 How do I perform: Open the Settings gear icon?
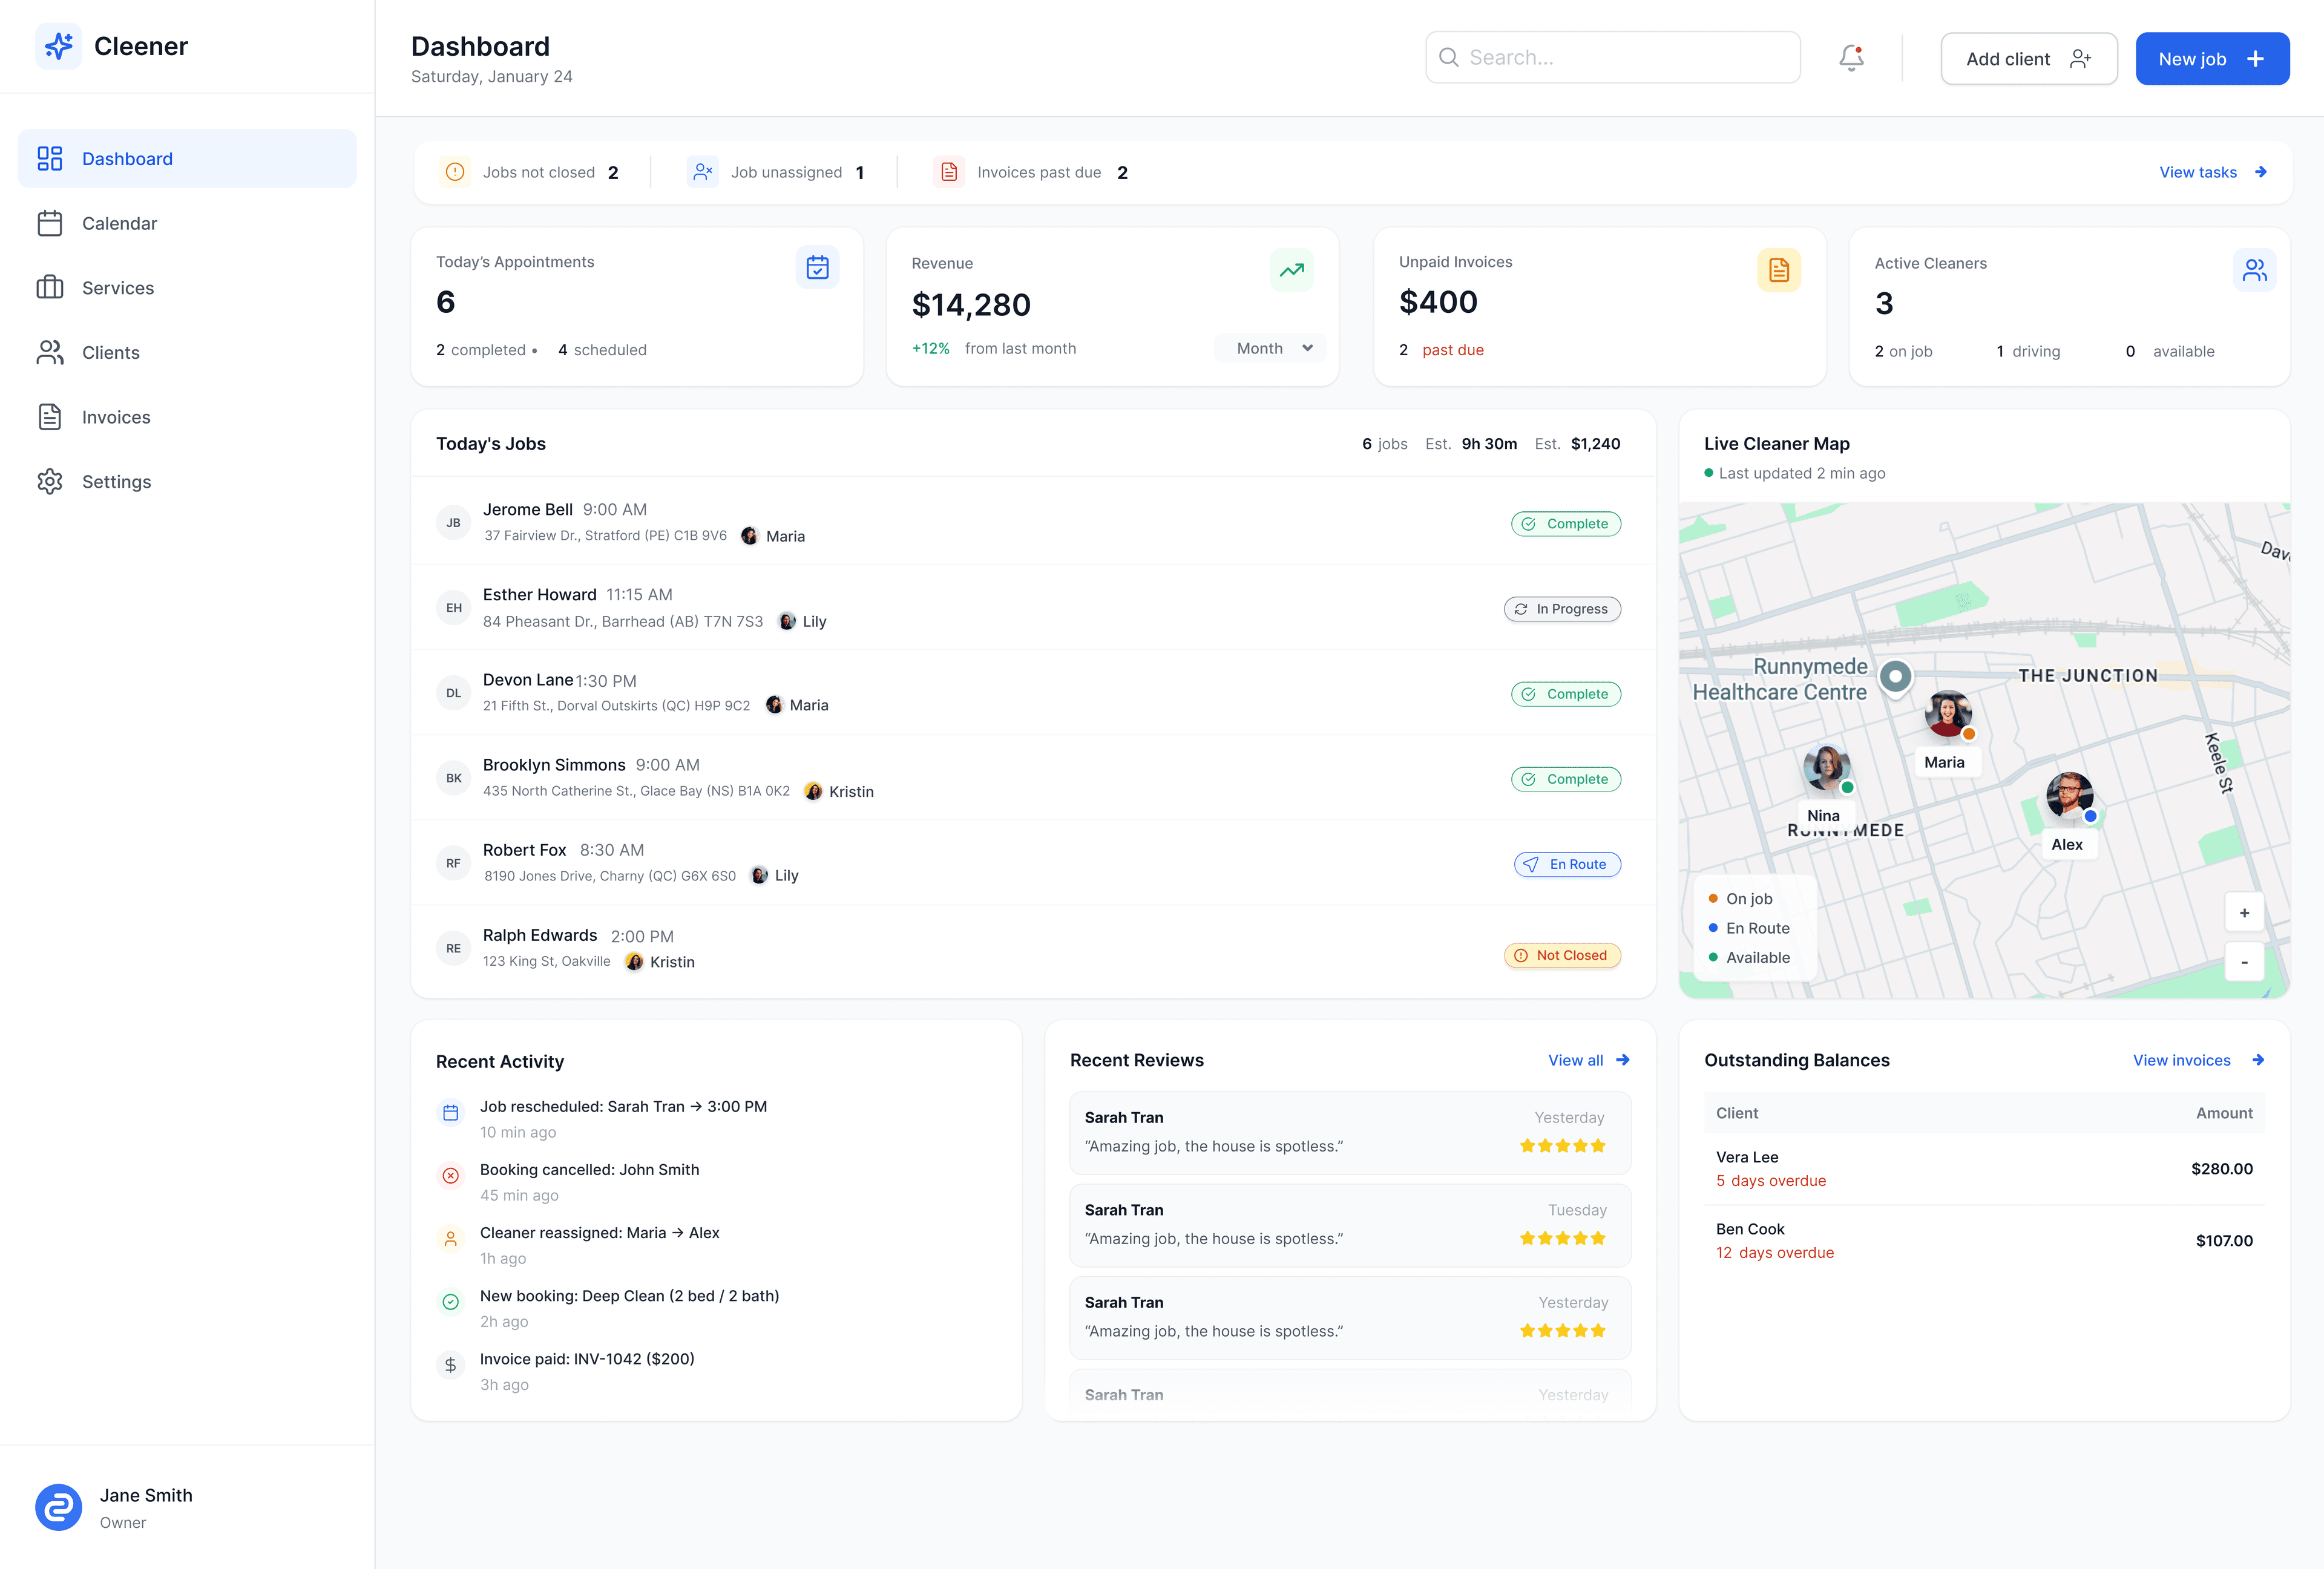pos(51,482)
